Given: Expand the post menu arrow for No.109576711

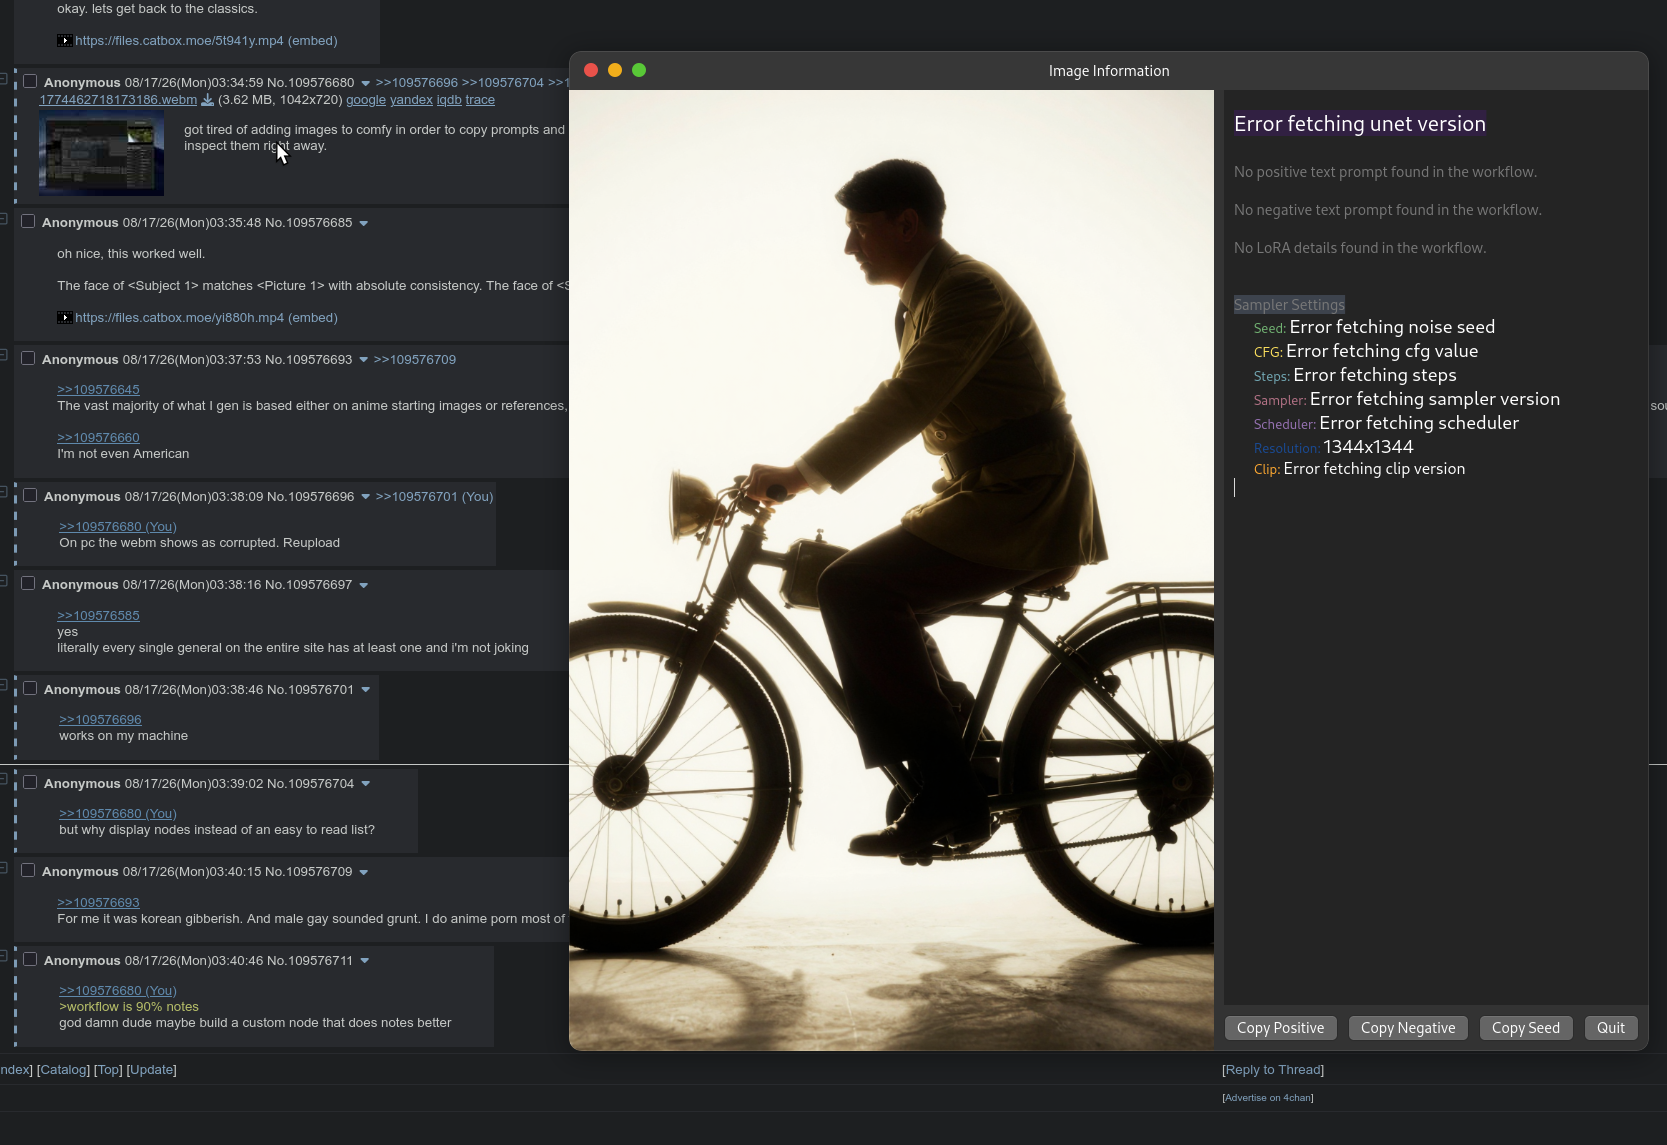Looking at the screenshot, I should 365,961.
